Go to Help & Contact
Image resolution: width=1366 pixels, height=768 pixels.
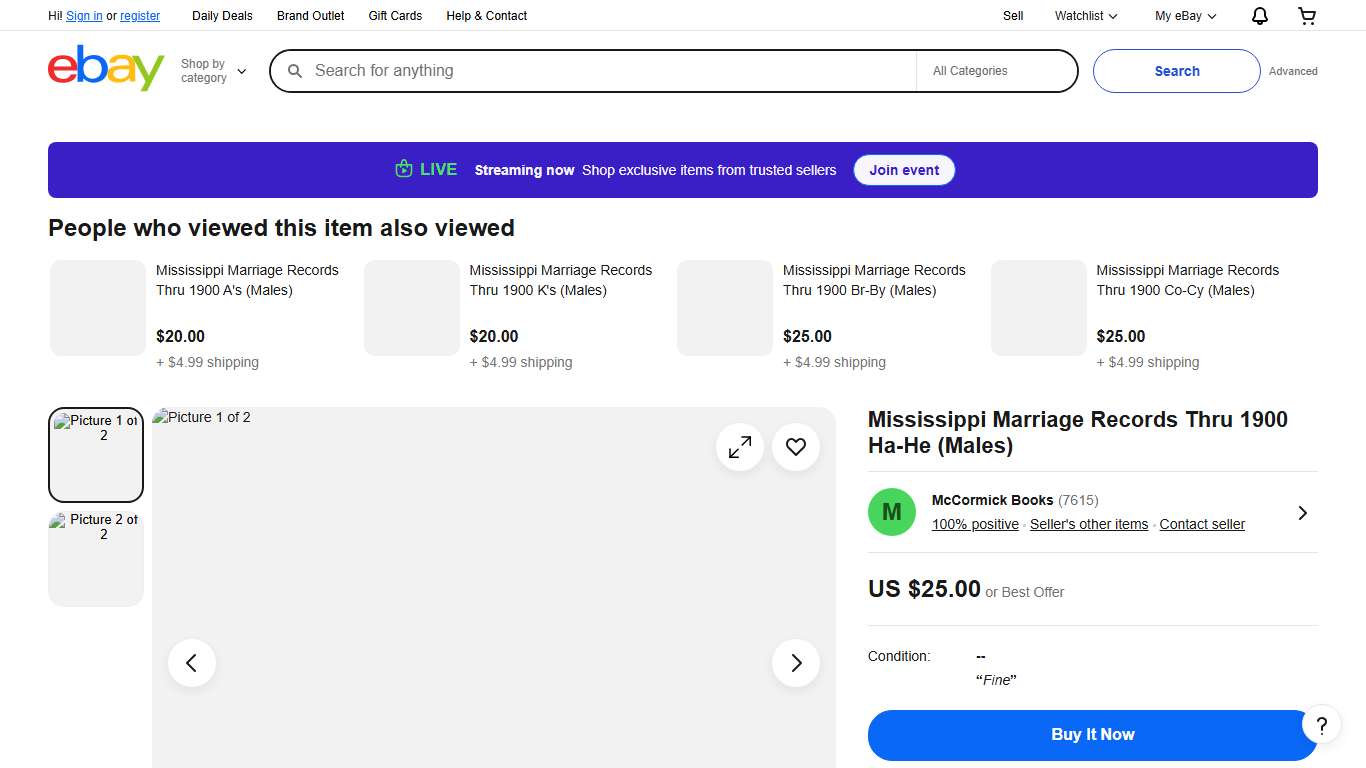pyautogui.click(x=486, y=15)
